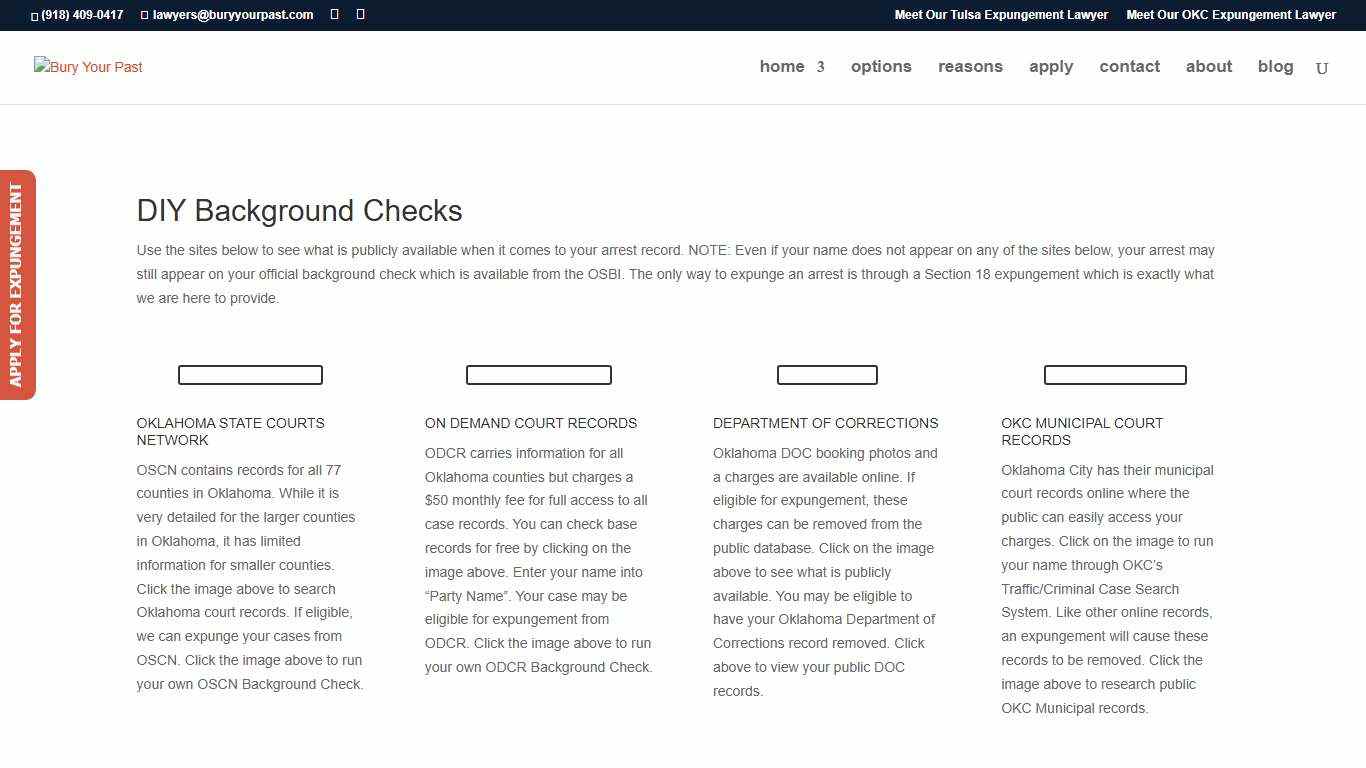
Task: Click the On Demand Court Records image
Action: tap(538, 374)
